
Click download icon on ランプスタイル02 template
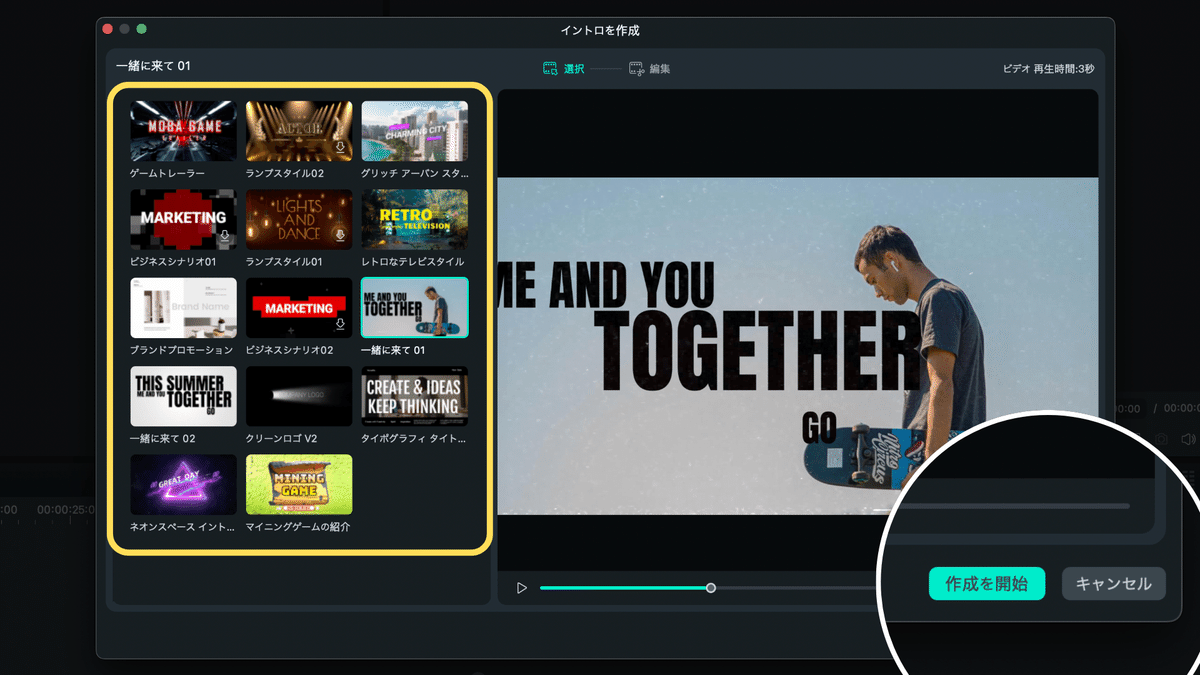341,147
